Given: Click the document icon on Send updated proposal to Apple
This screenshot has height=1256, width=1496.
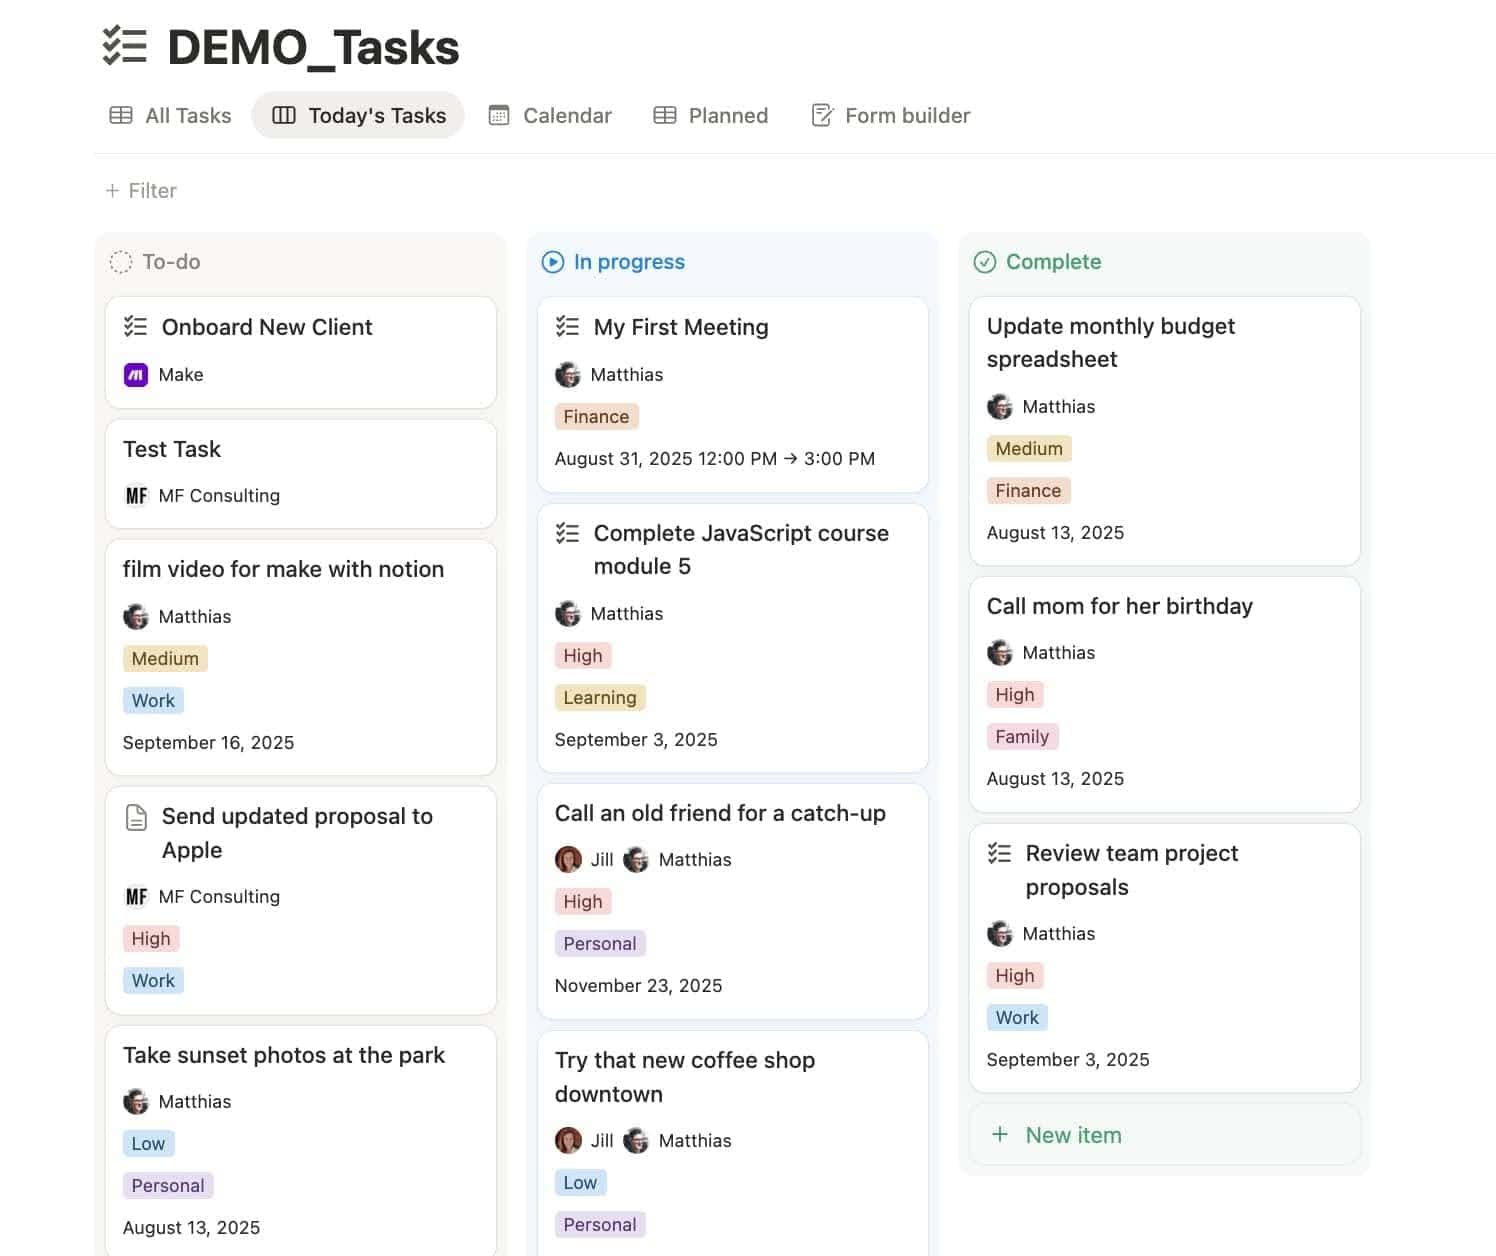Looking at the screenshot, I should pos(136,817).
